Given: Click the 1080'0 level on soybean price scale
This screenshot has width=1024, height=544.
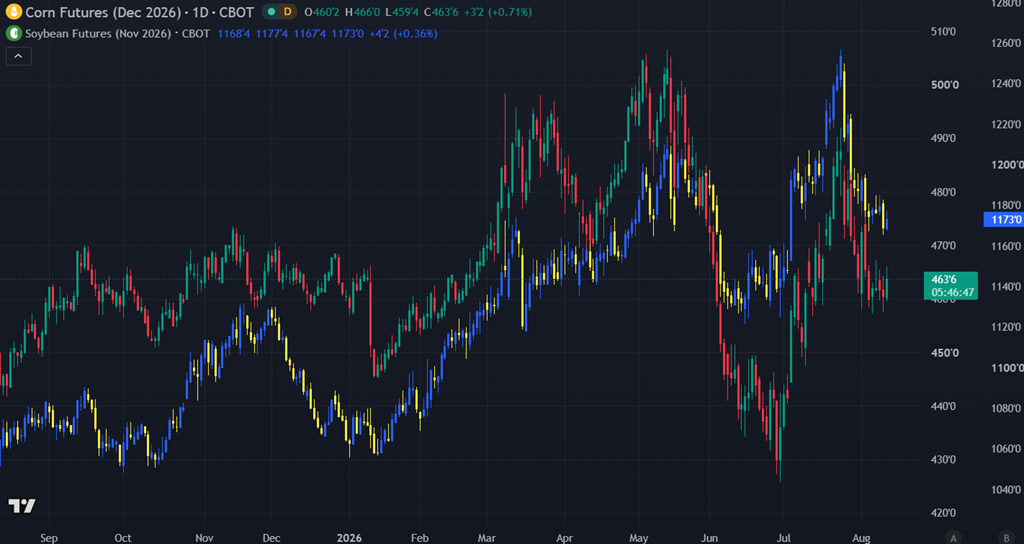Looking at the screenshot, I should [x=1006, y=409].
